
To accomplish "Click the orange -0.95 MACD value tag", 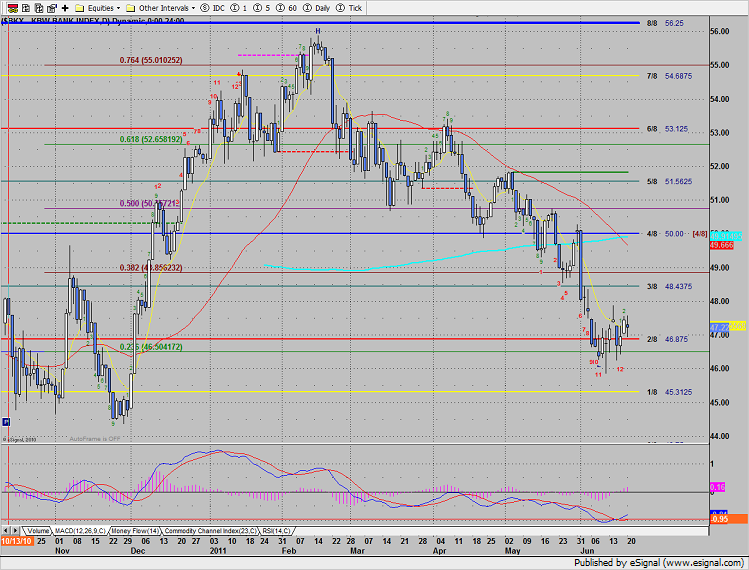I will point(728,519).
